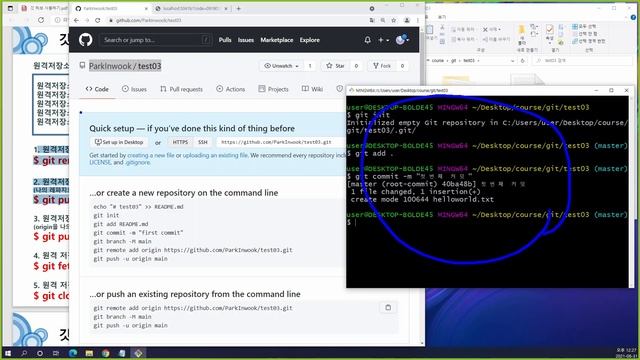The image size is (640, 360).
Task: Click the repository URL field
Action: coord(281,142)
